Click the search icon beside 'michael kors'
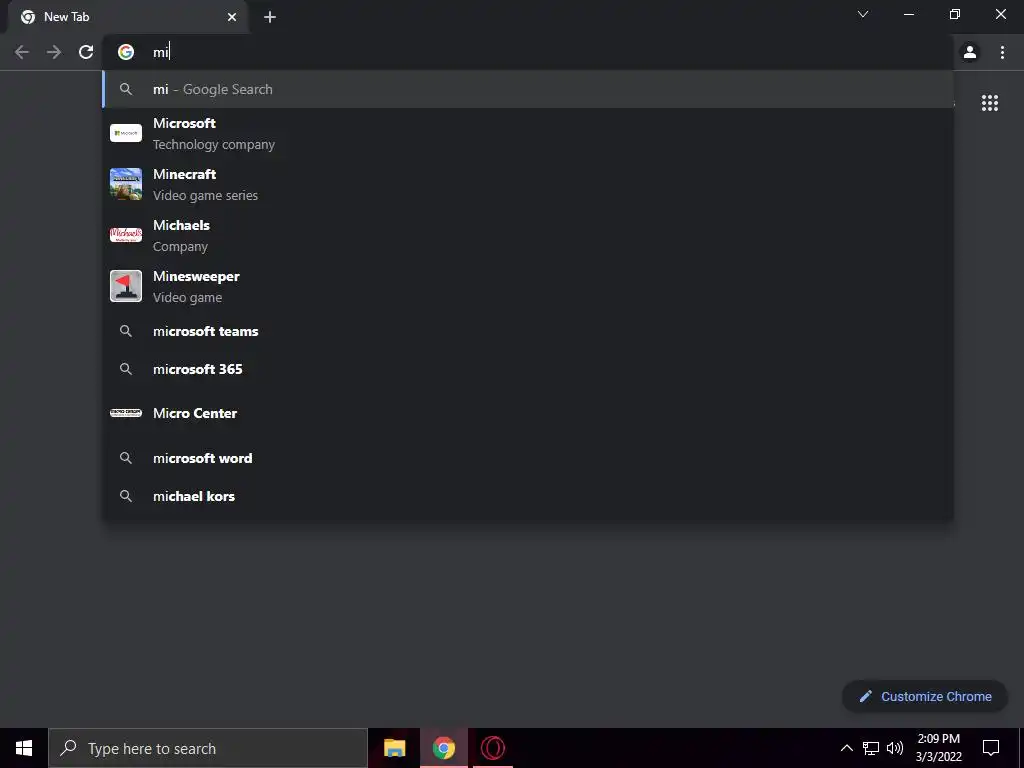The height and width of the screenshot is (768, 1024). [x=126, y=496]
